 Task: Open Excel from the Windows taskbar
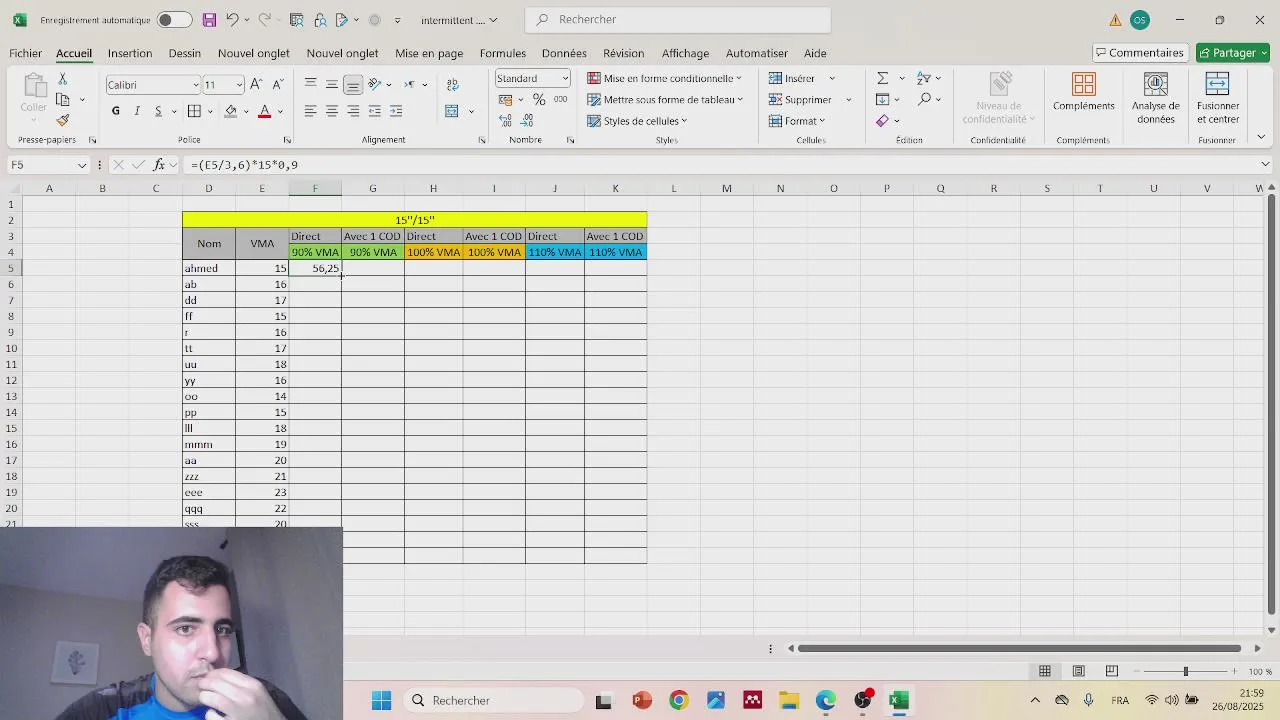pos(899,701)
